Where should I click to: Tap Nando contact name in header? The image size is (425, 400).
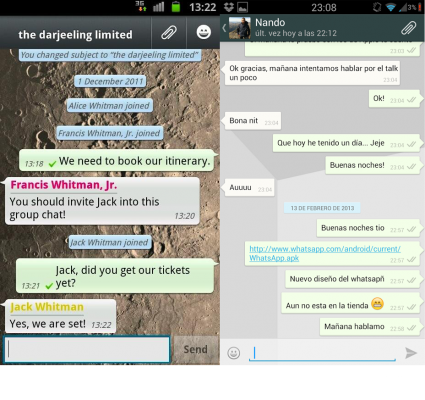pyautogui.click(x=270, y=23)
